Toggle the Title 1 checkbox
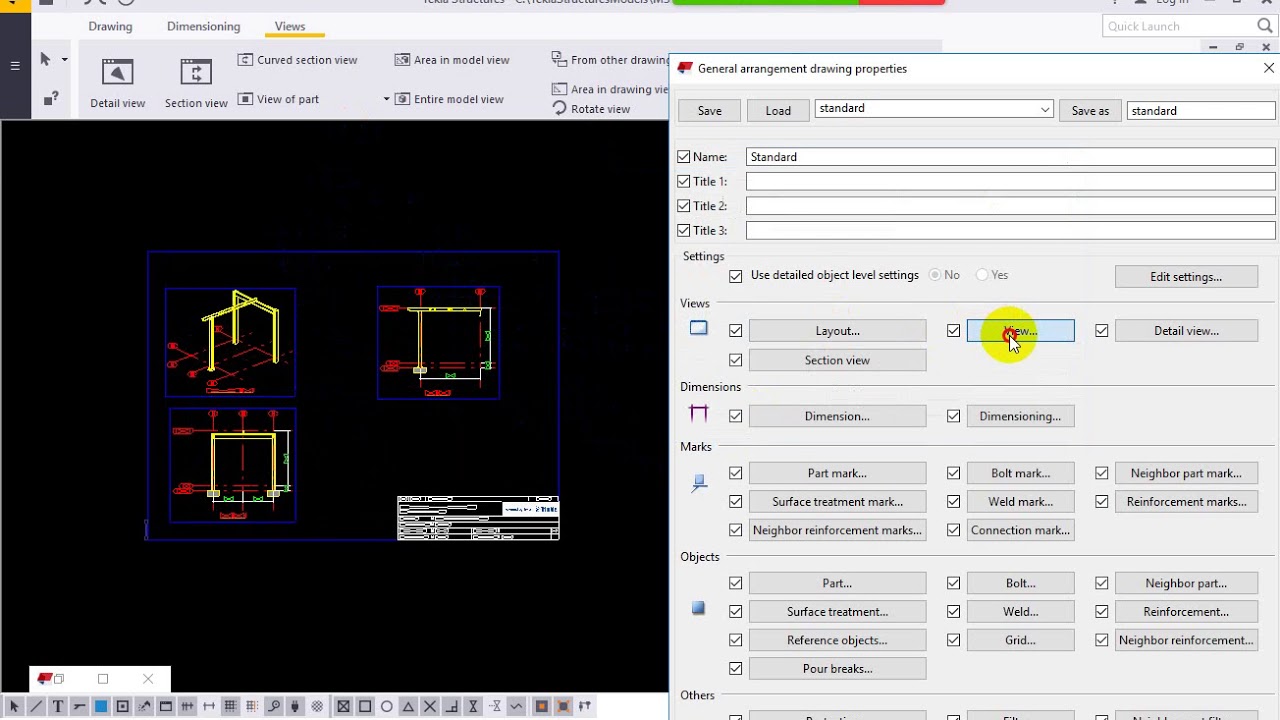Screen dimensions: 1280x720 (684, 181)
